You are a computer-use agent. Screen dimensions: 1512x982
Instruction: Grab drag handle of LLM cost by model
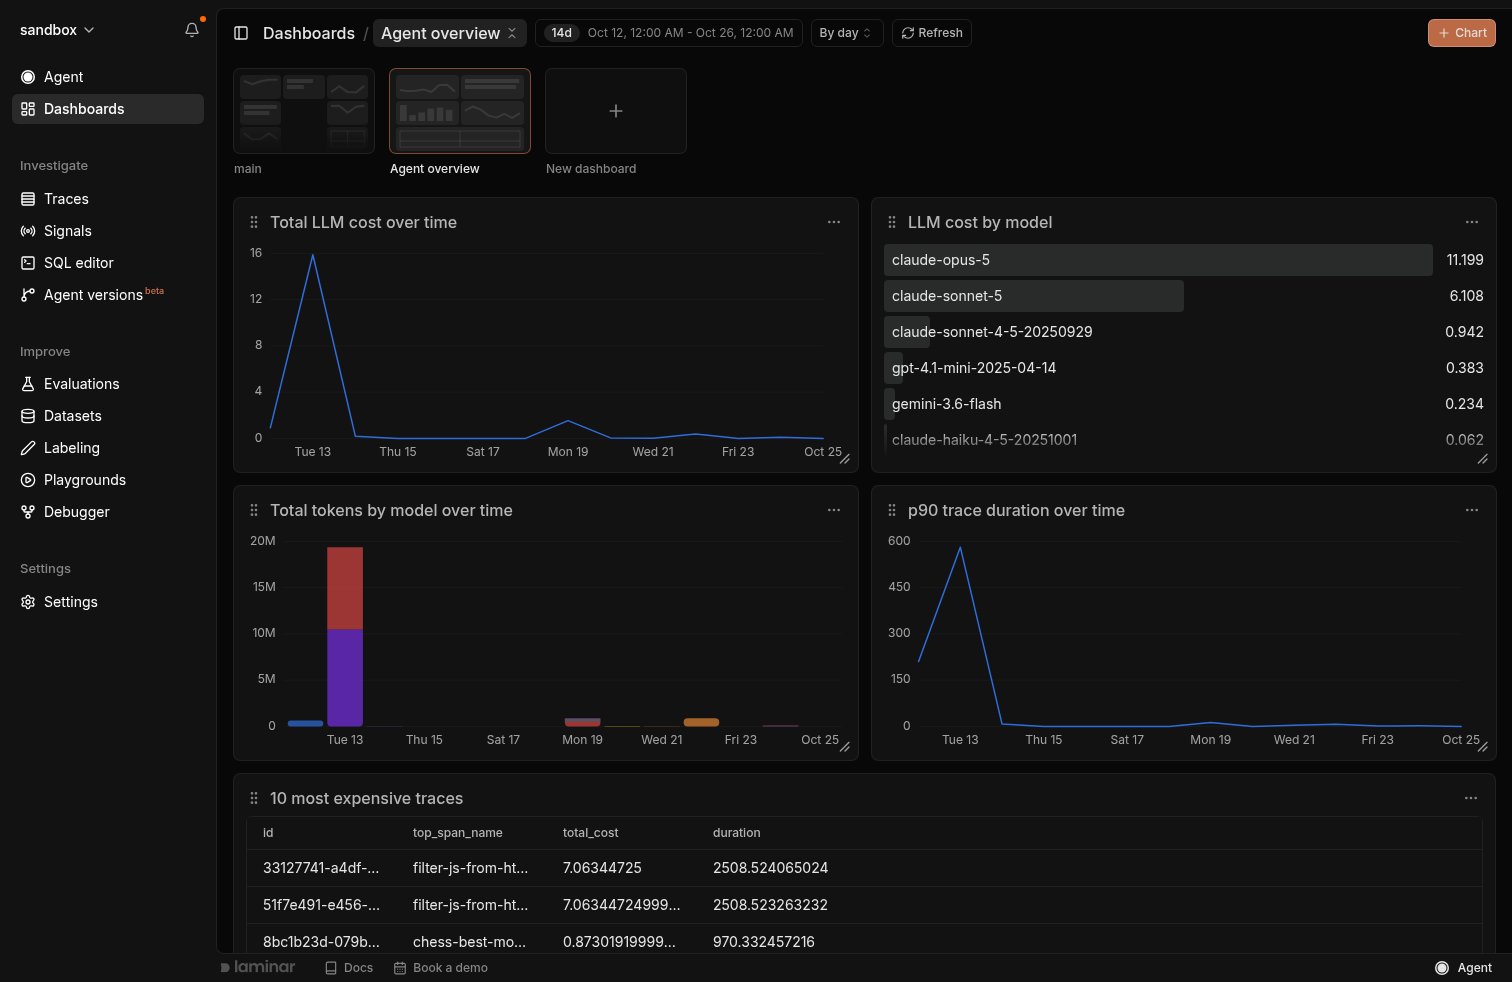[892, 222]
